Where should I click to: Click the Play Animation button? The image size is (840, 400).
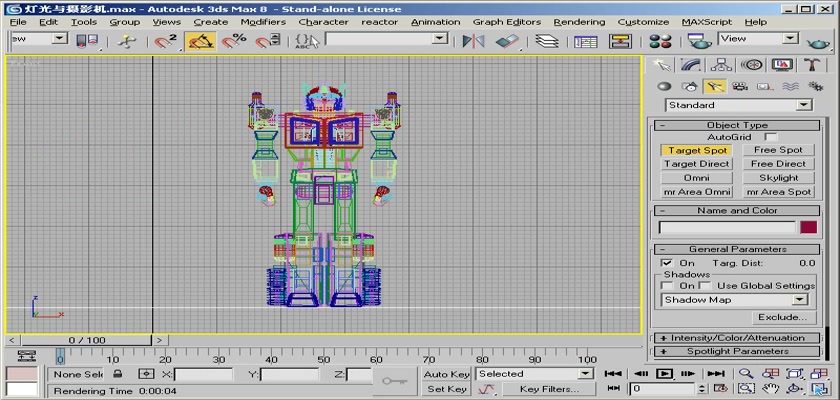[664, 374]
